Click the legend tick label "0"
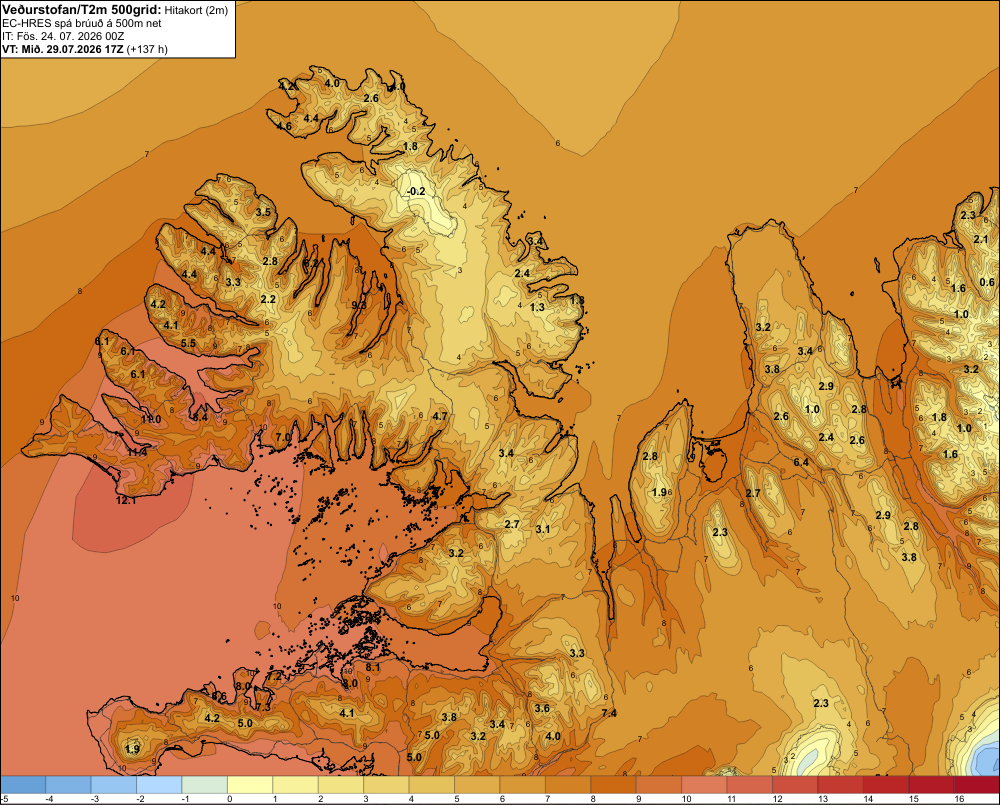Screen dimensions: 1000x805 230,799
